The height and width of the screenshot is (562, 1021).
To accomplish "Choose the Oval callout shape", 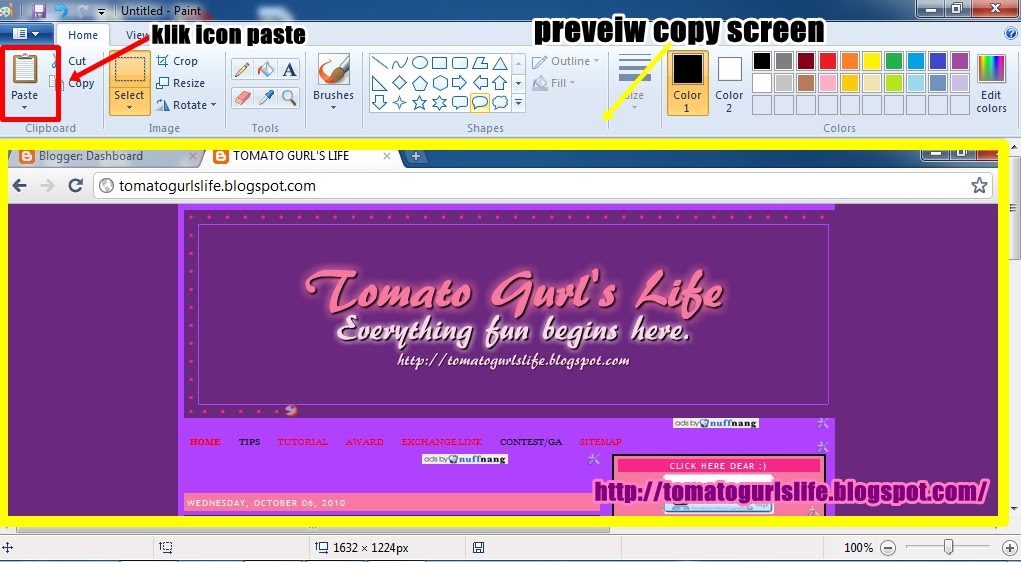I will click(x=480, y=103).
